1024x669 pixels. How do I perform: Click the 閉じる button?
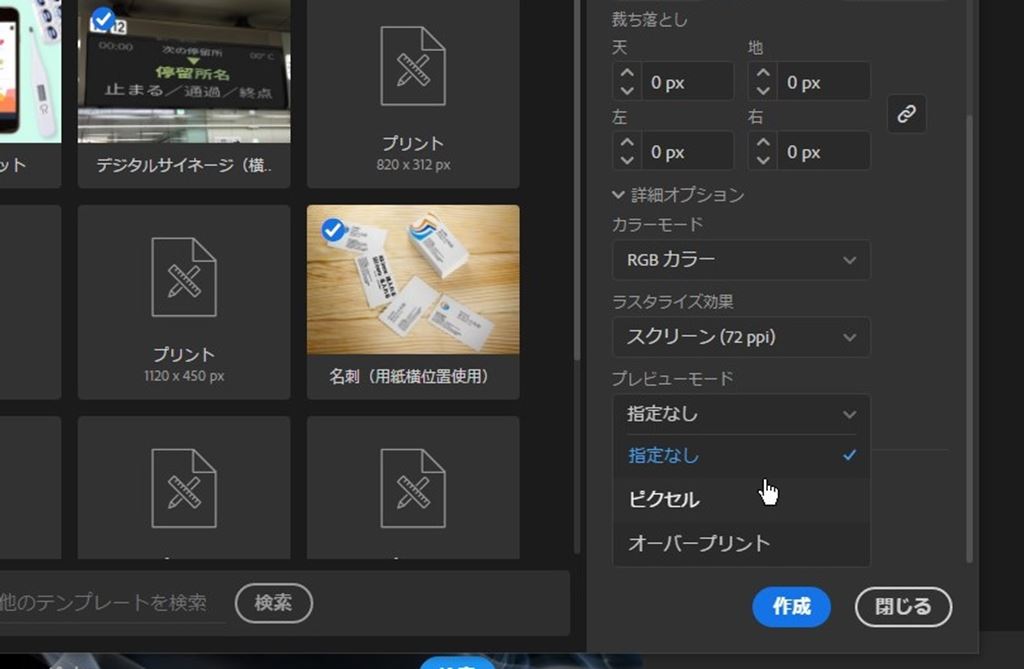[903, 607]
